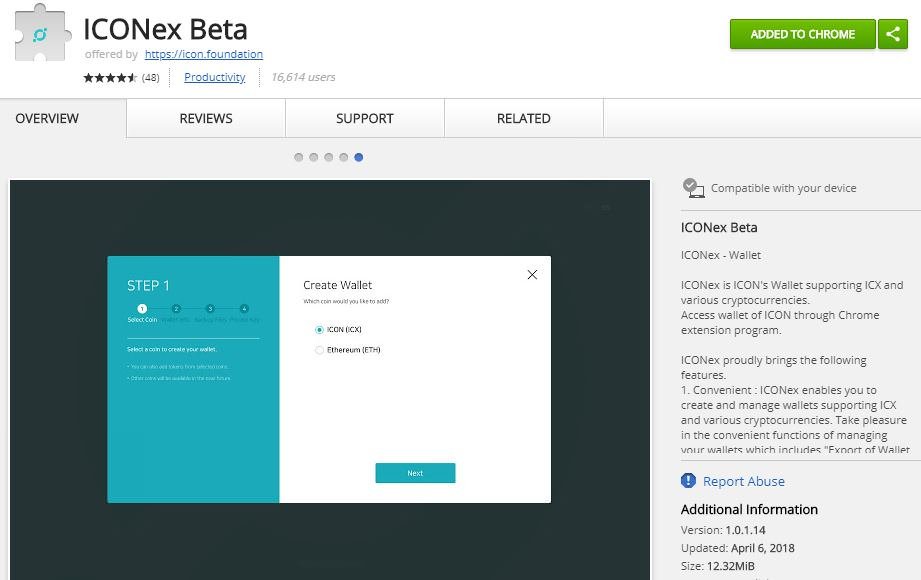Image resolution: width=921 pixels, height=580 pixels.
Task: Close the Create Wallet dialog with X
Action: point(532,274)
